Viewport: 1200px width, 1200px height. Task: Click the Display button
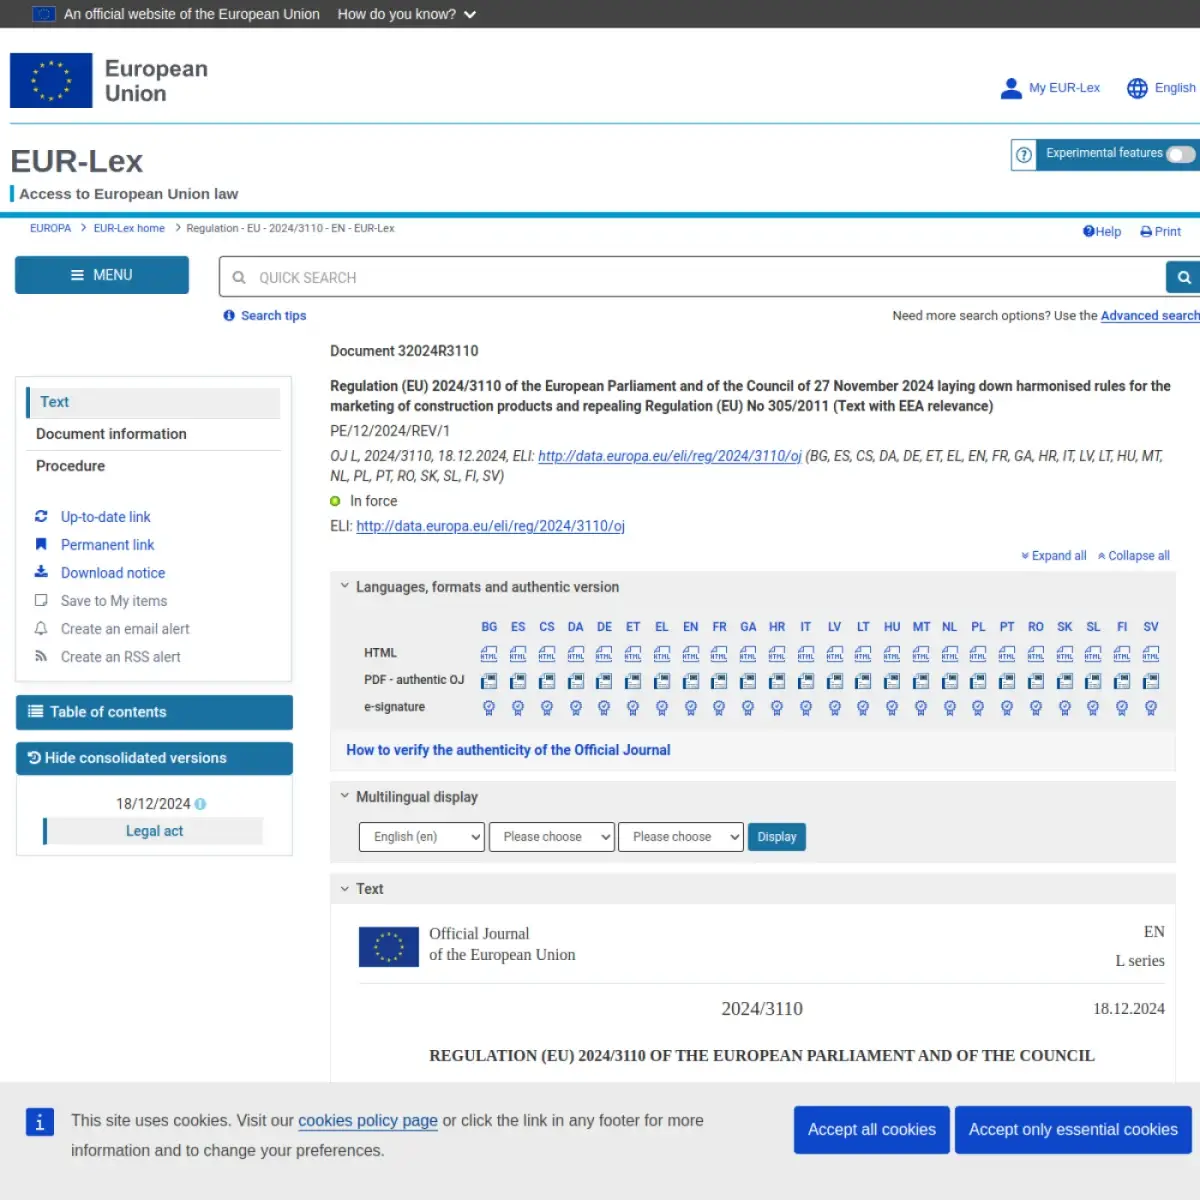[x=777, y=837]
